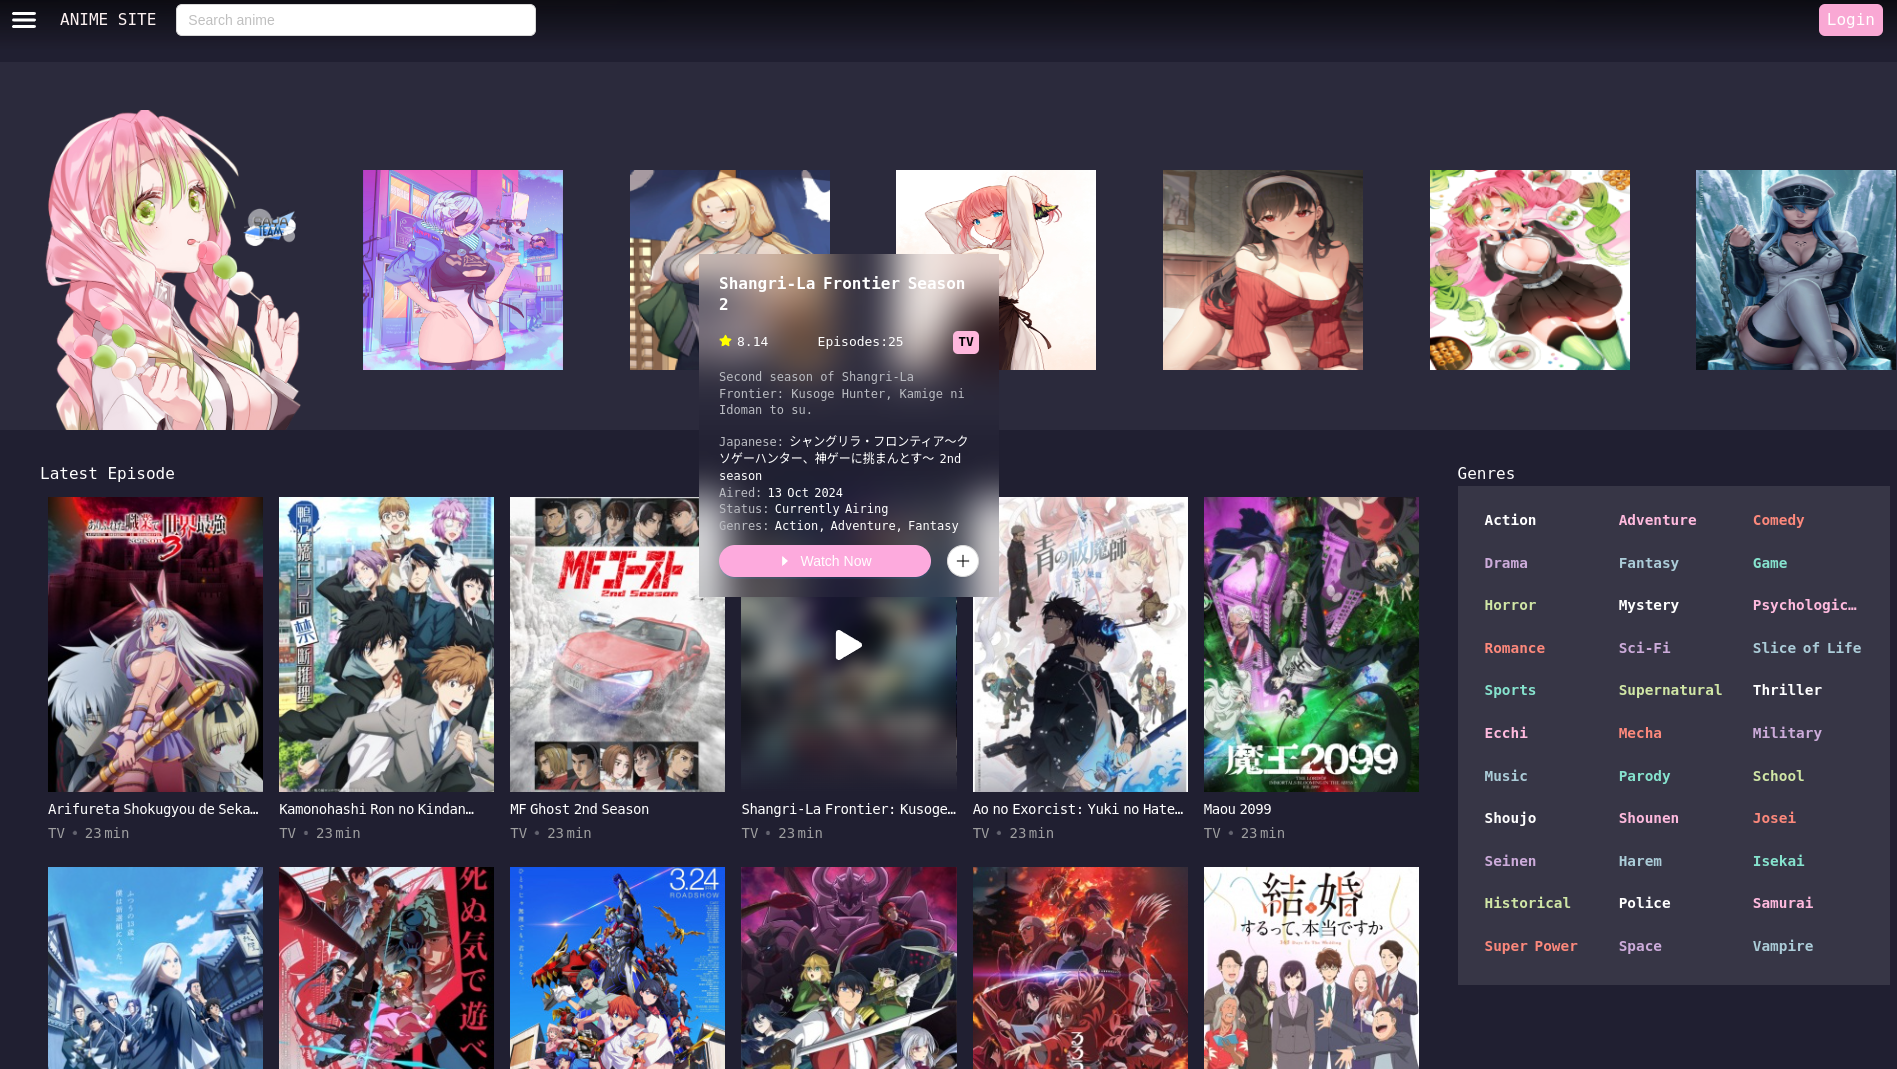Click the second carousel banner image
The width and height of the screenshot is (1897, 1069).
tap(462, 269)
